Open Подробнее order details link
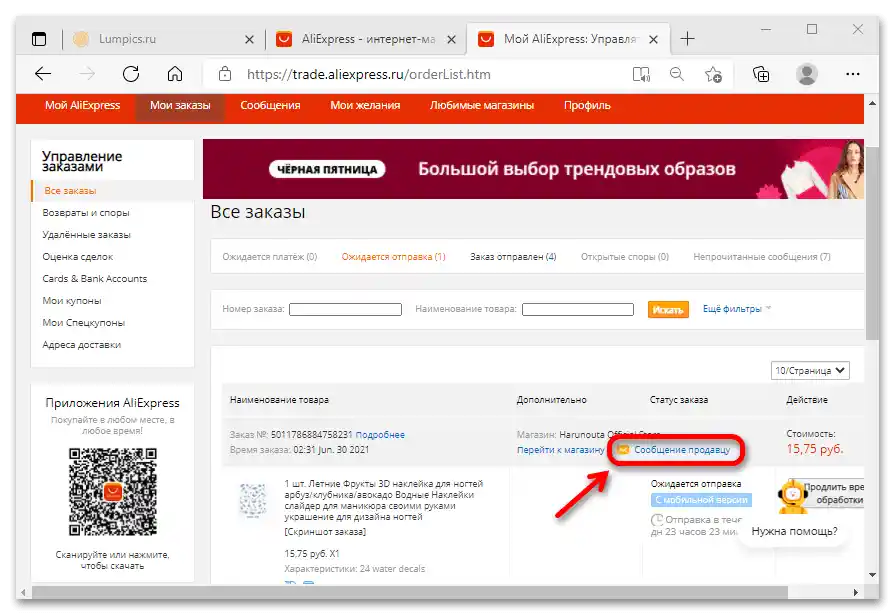 pos(380,435)
